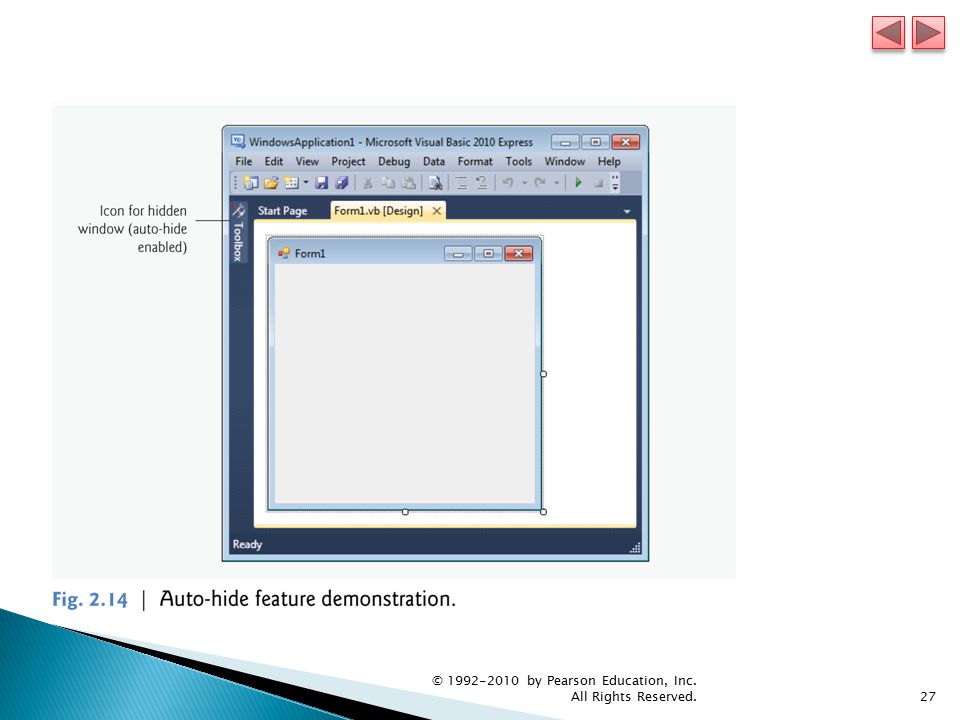The height and width of the screenshot is (720, 960).
Task: Click the New Project toolbar icon
Action: pyautogui.click(x=250, y=182)
